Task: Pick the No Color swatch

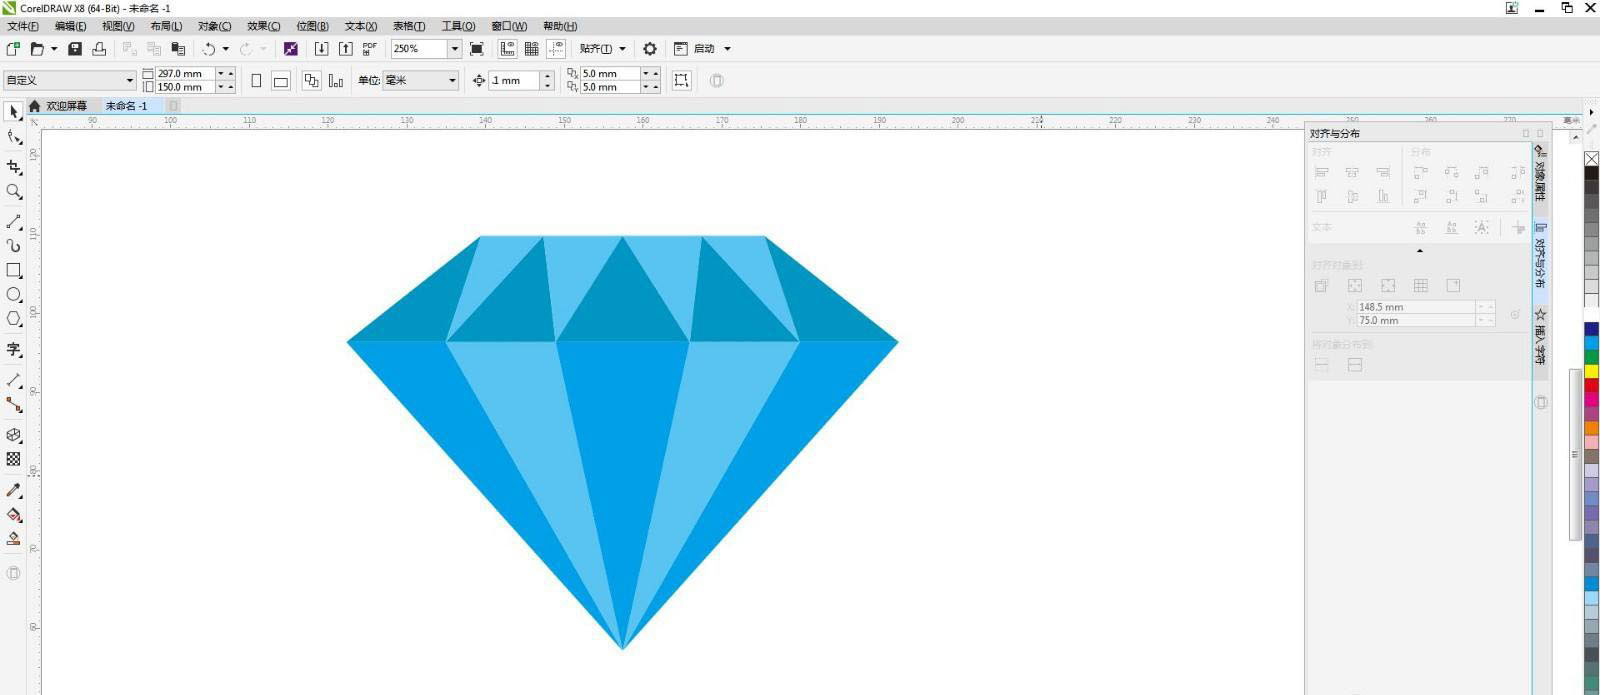Action: tap(1591, 158)
